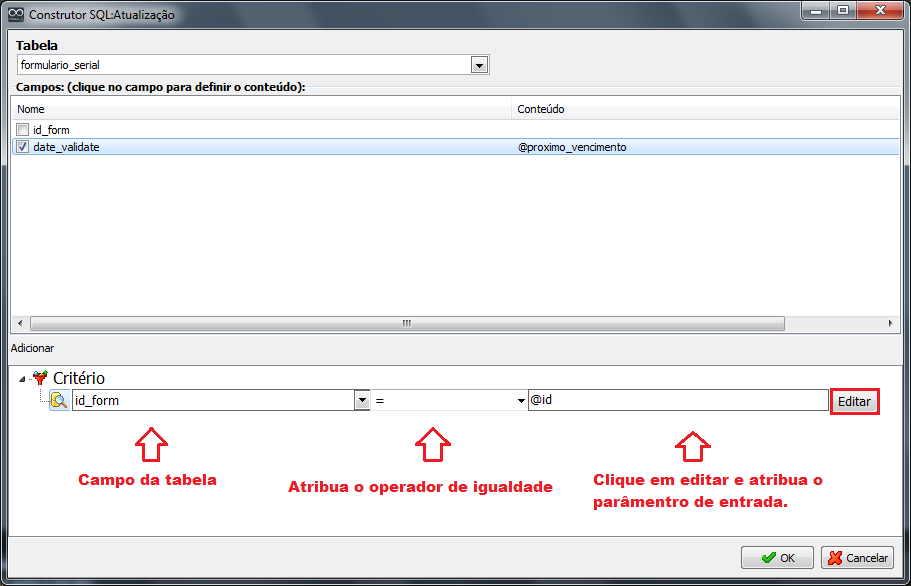
Task: Click the Critério filter icon
Action: coord(40,378)
